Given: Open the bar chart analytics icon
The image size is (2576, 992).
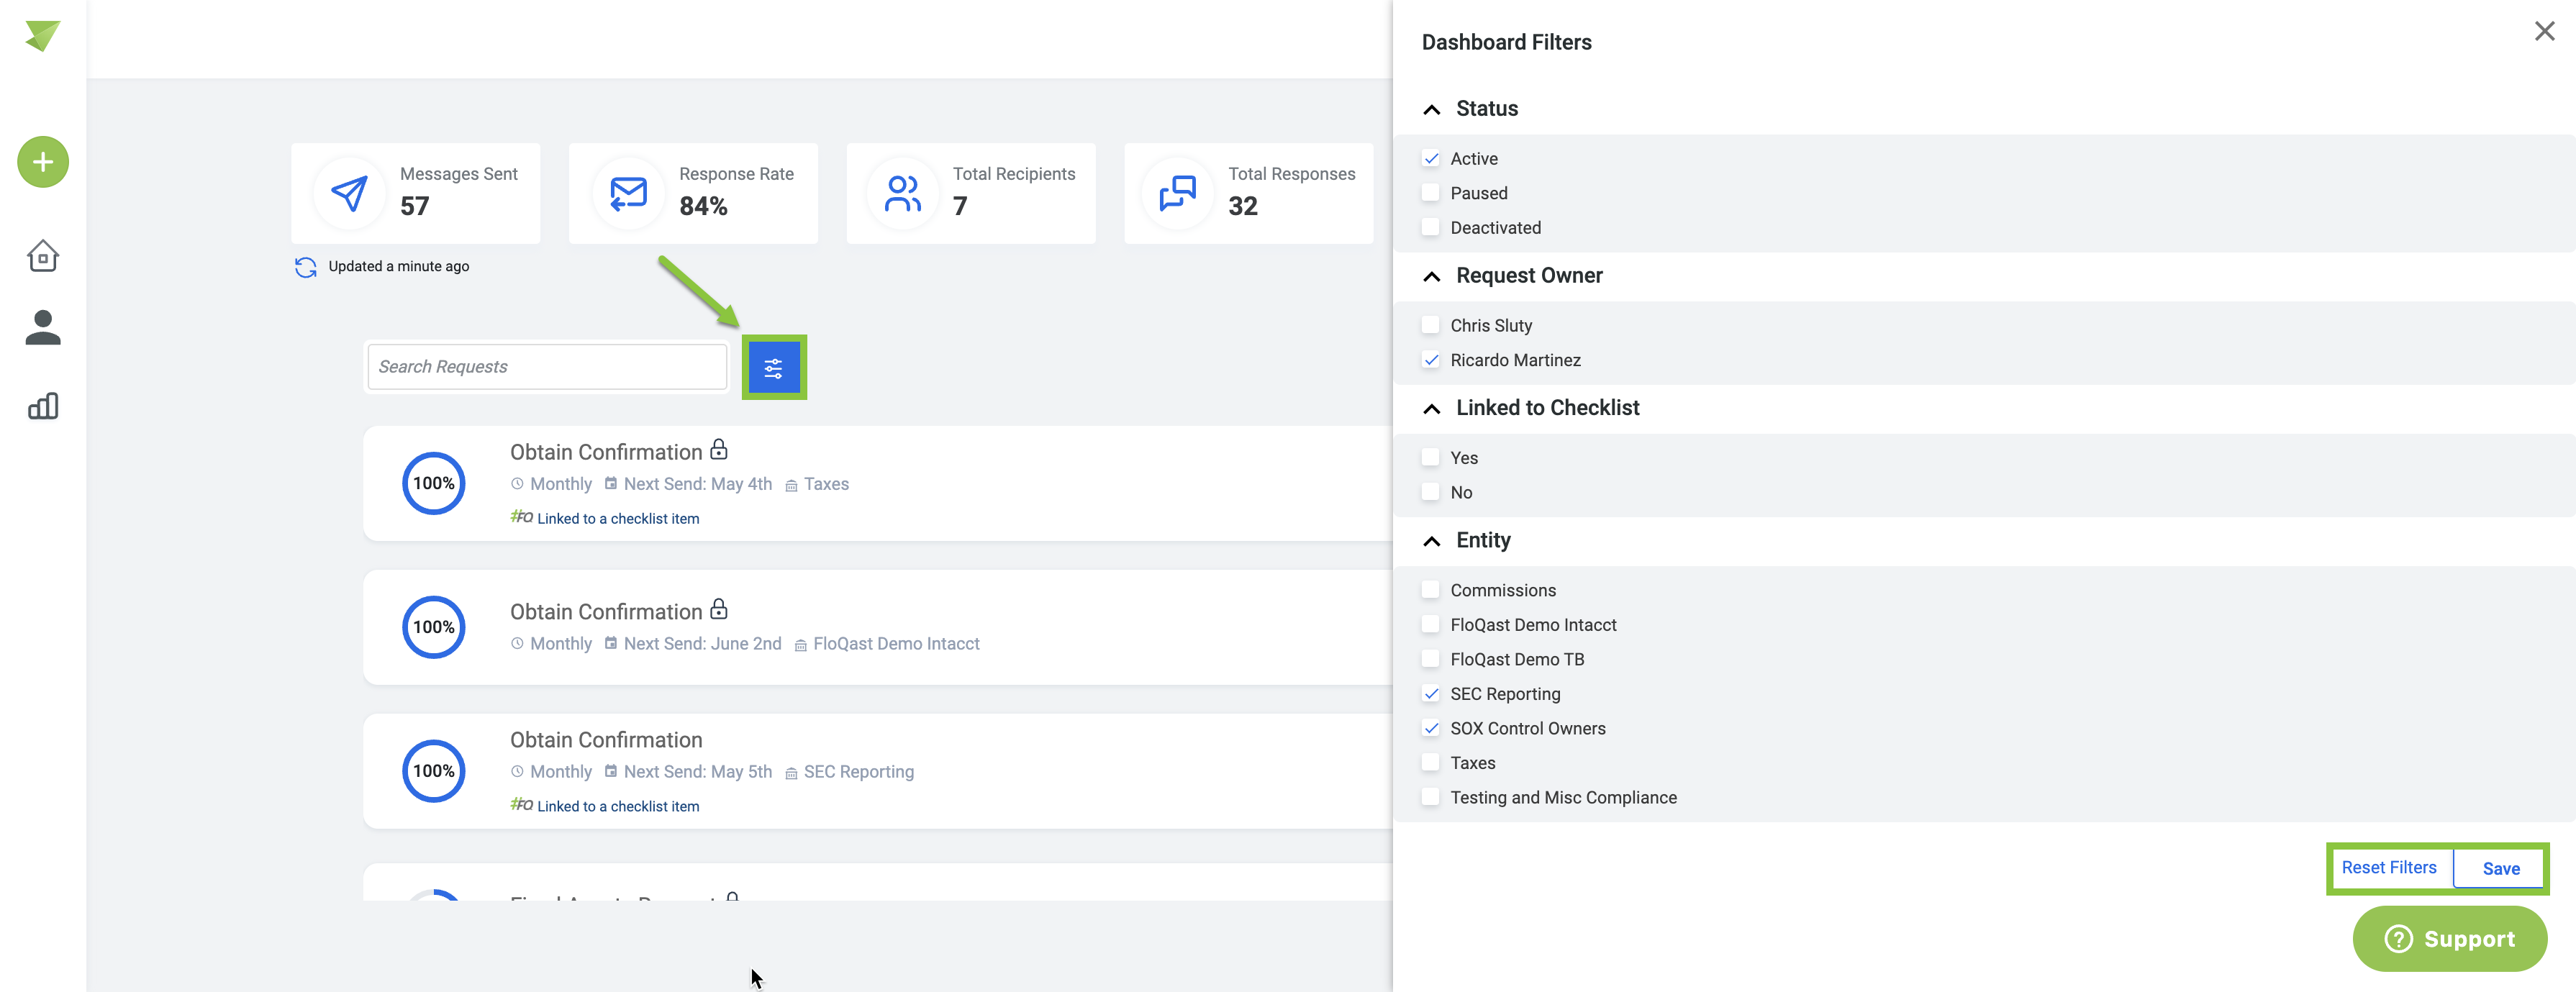Looking at the screenshot, I should point(43,406).
